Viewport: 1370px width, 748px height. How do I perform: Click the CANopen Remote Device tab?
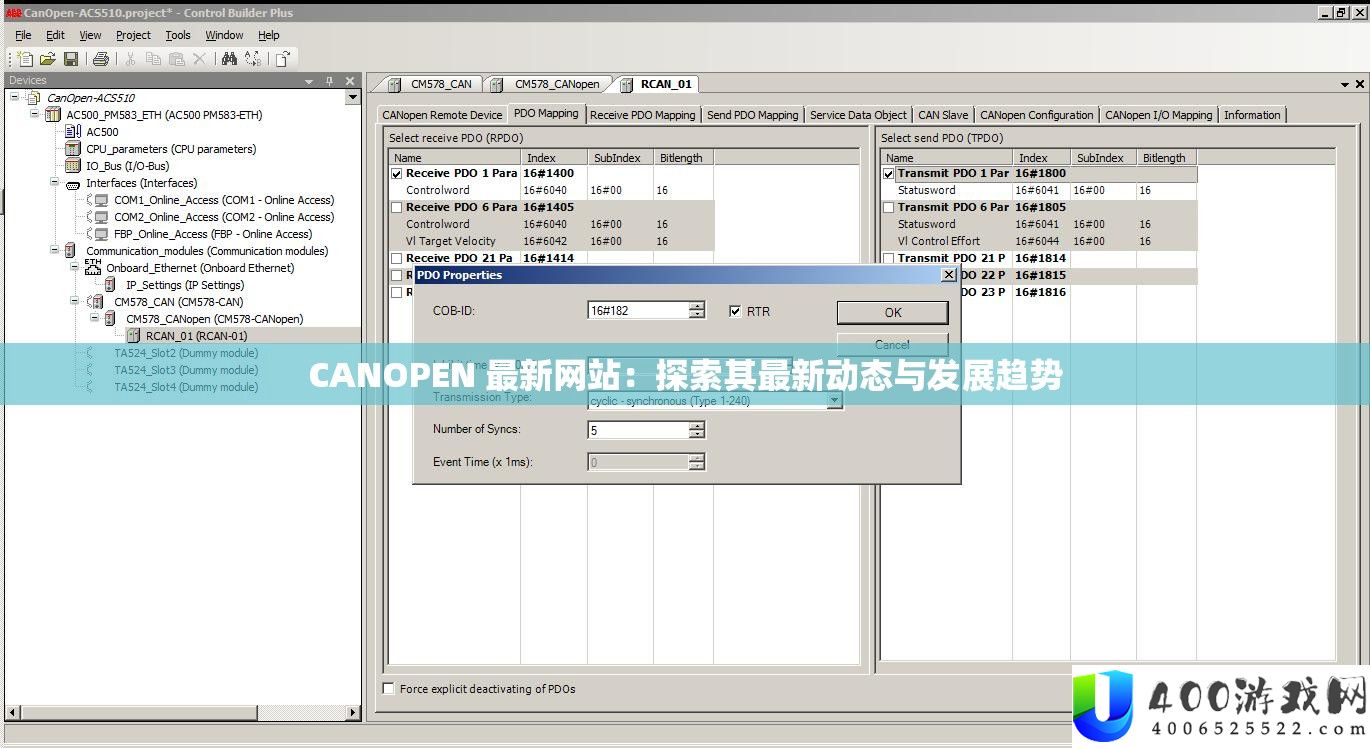point(442,115)
